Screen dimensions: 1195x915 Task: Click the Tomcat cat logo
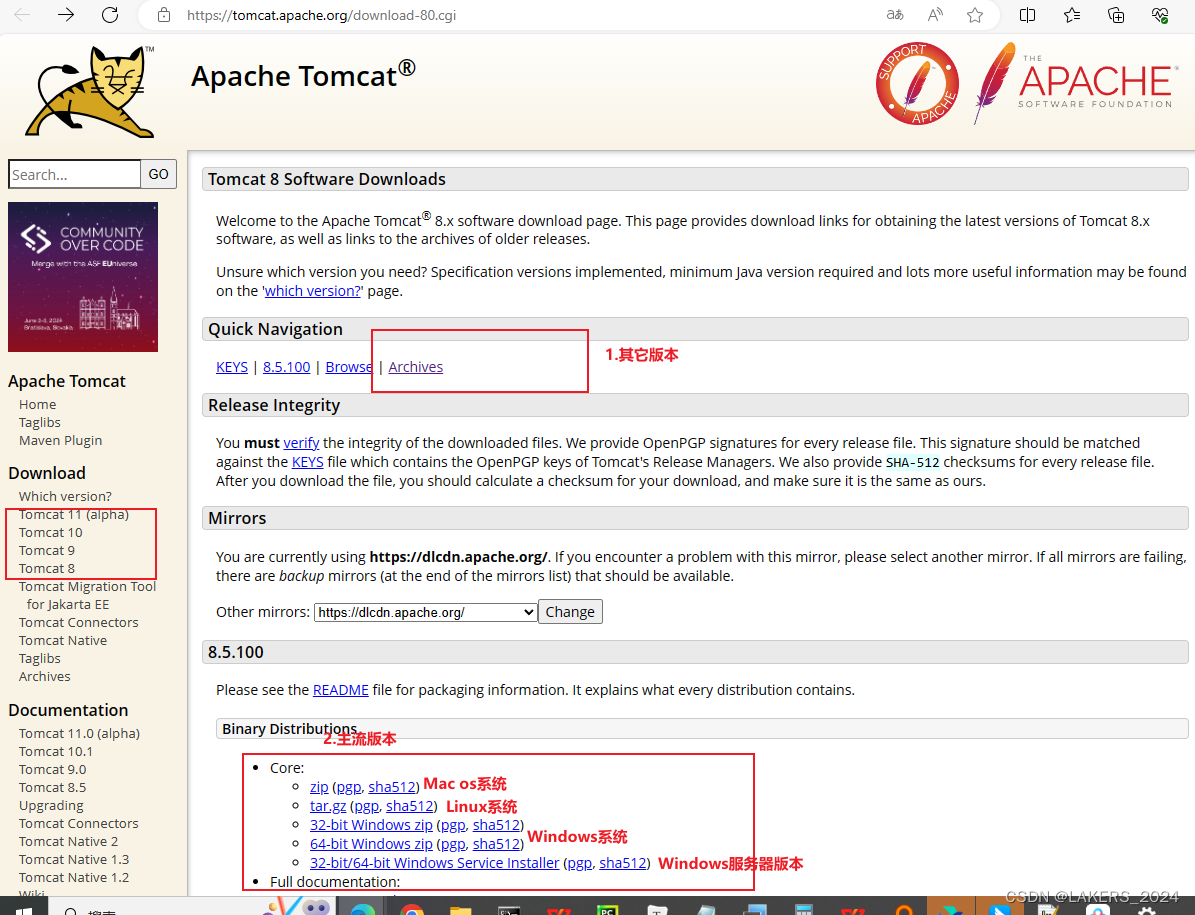tap(90, 91)
